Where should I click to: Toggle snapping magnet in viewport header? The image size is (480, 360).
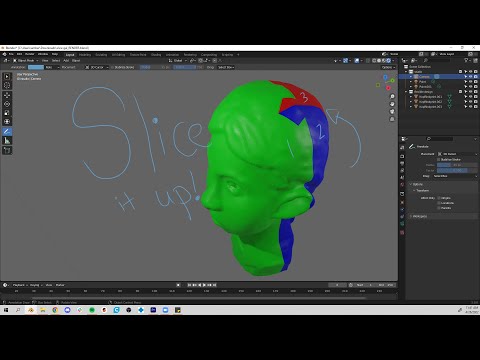point(201,61)
